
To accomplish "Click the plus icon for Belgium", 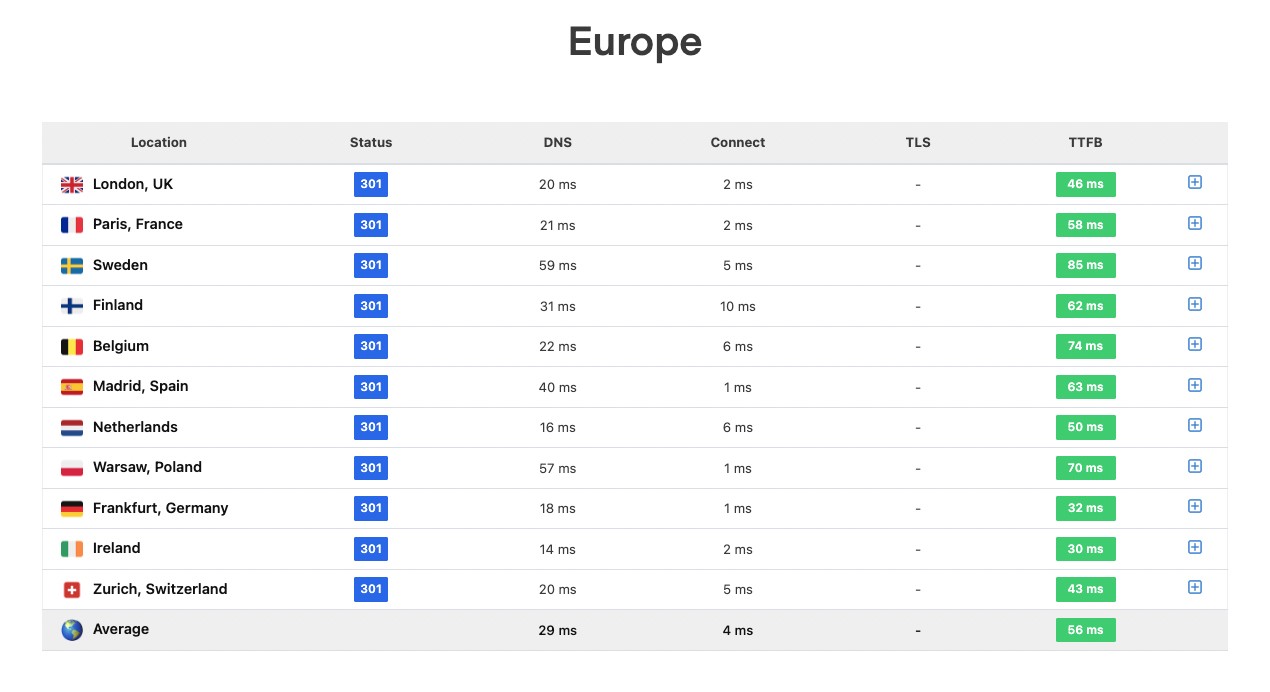I will 1194,344.
